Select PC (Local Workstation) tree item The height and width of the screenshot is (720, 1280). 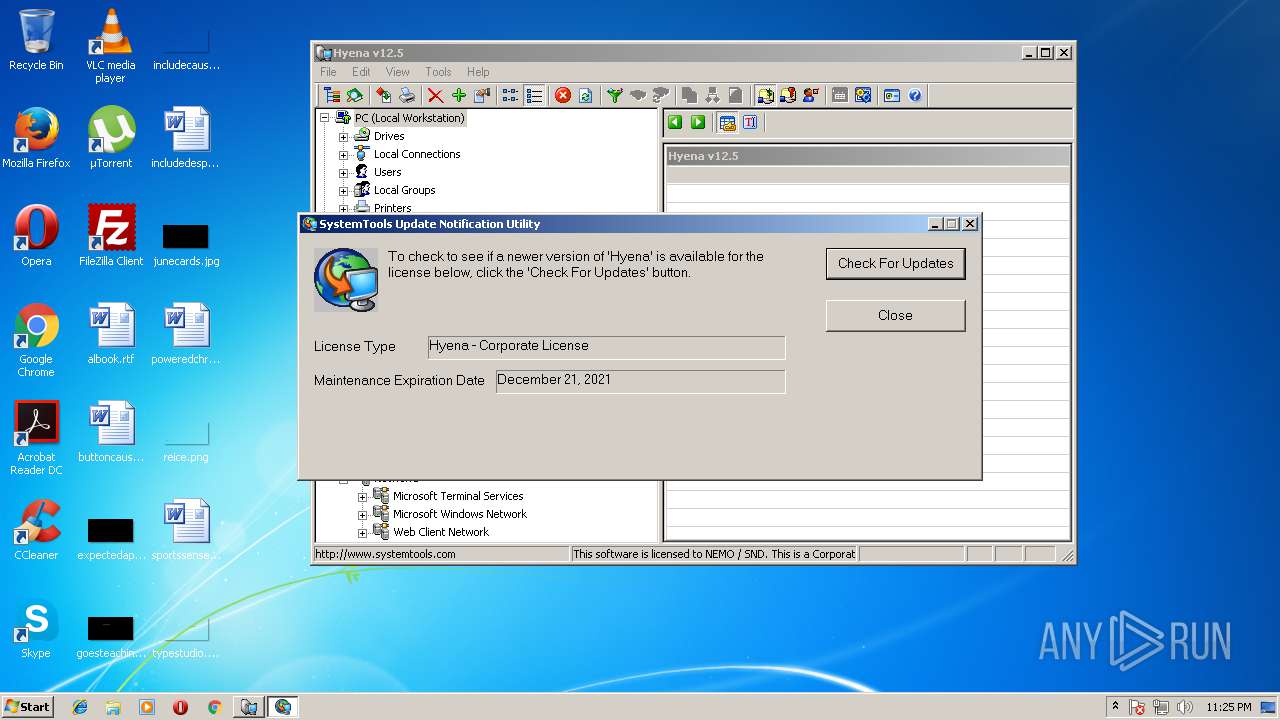click(410, 118)
